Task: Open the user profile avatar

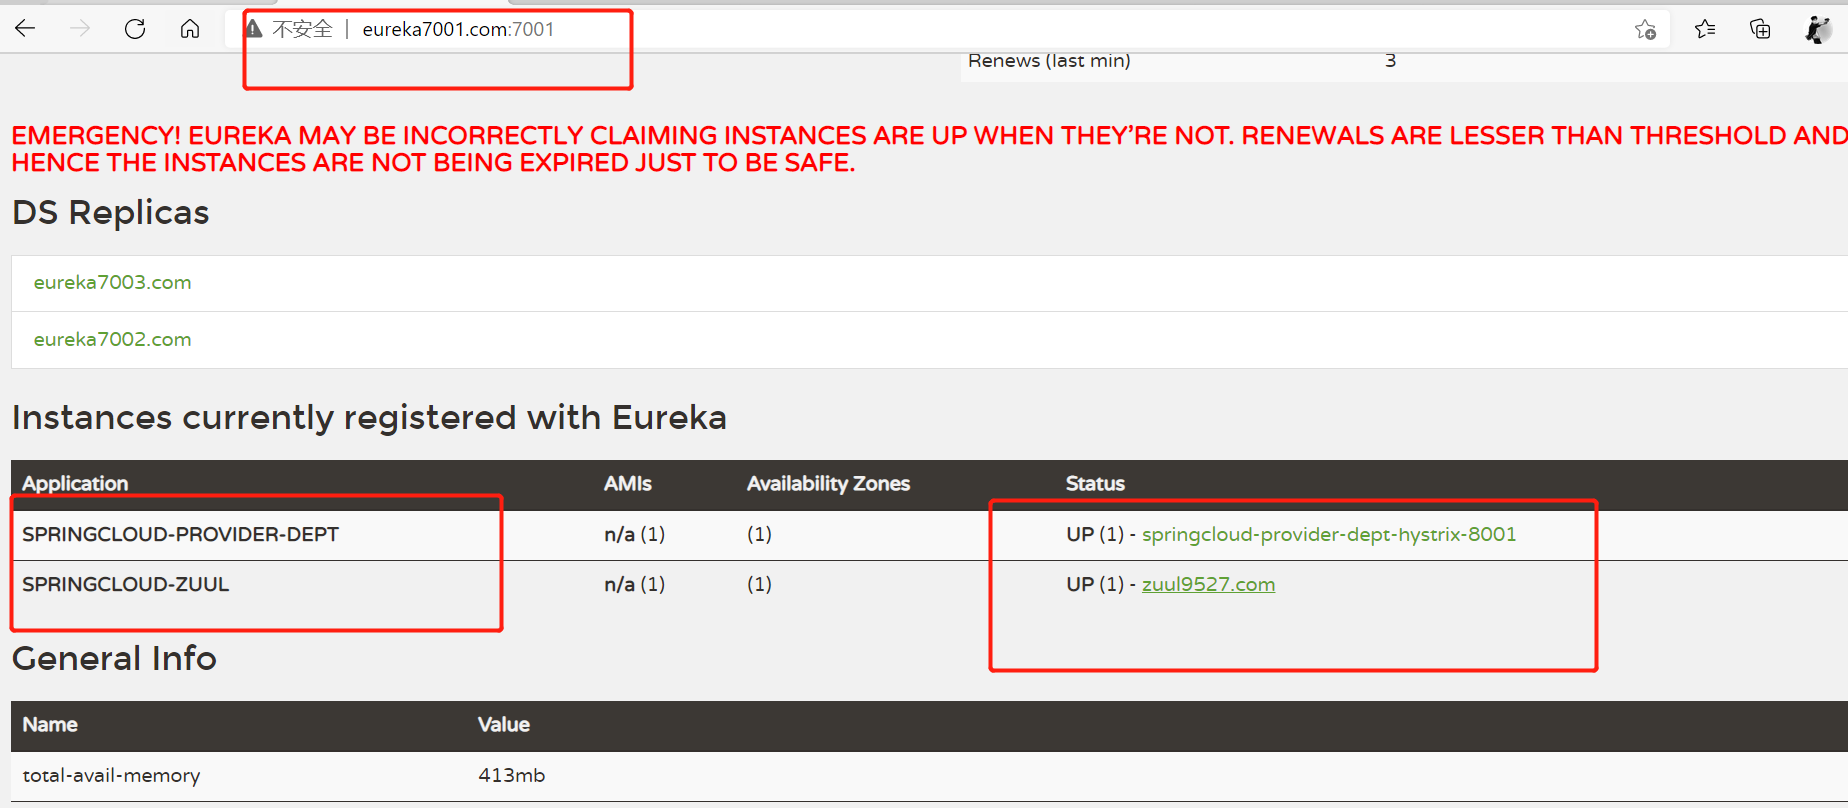Action: coord(1818,29)
